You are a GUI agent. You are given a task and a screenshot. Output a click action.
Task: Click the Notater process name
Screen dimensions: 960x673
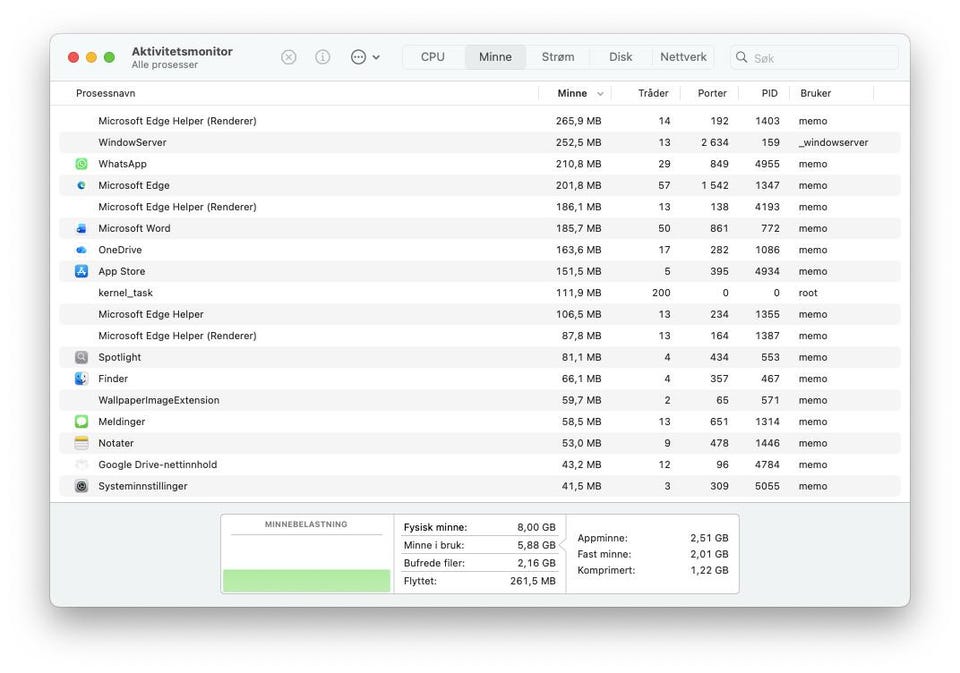tap(116, 443)
